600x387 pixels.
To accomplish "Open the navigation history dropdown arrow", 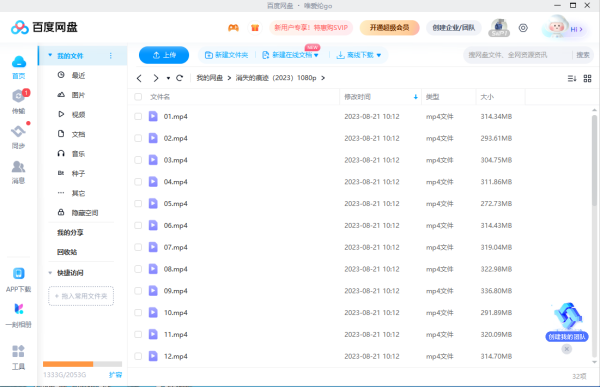I will click(x=168, y=78).
